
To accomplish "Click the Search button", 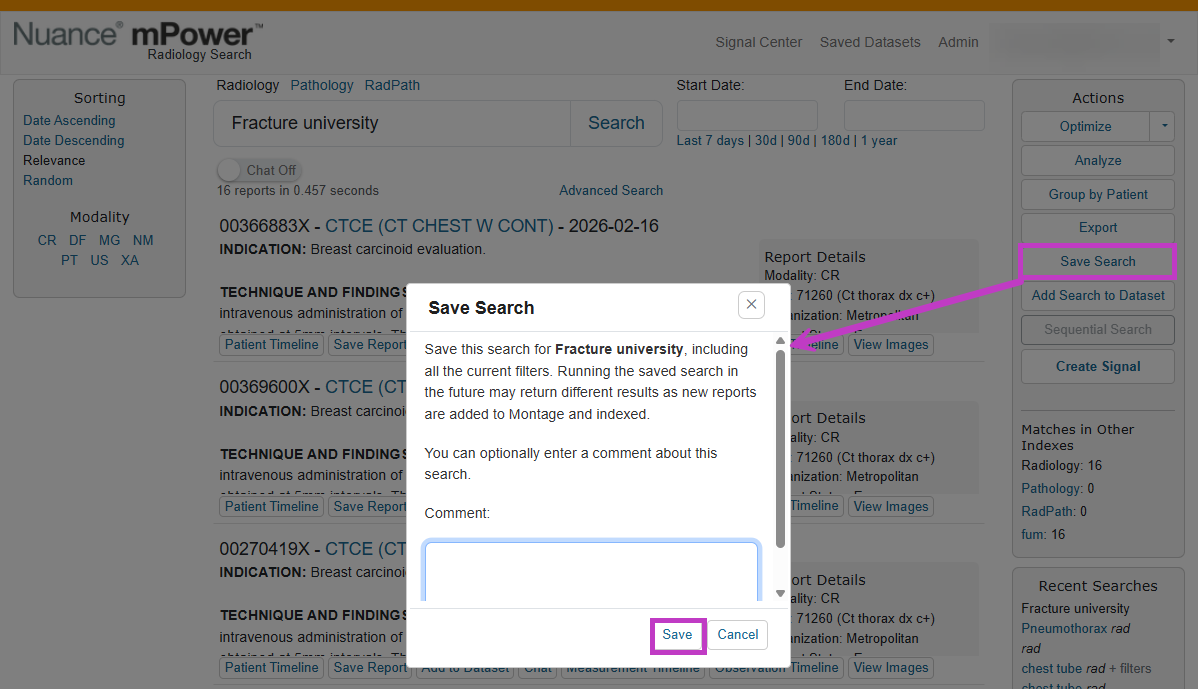I will 616,123.
